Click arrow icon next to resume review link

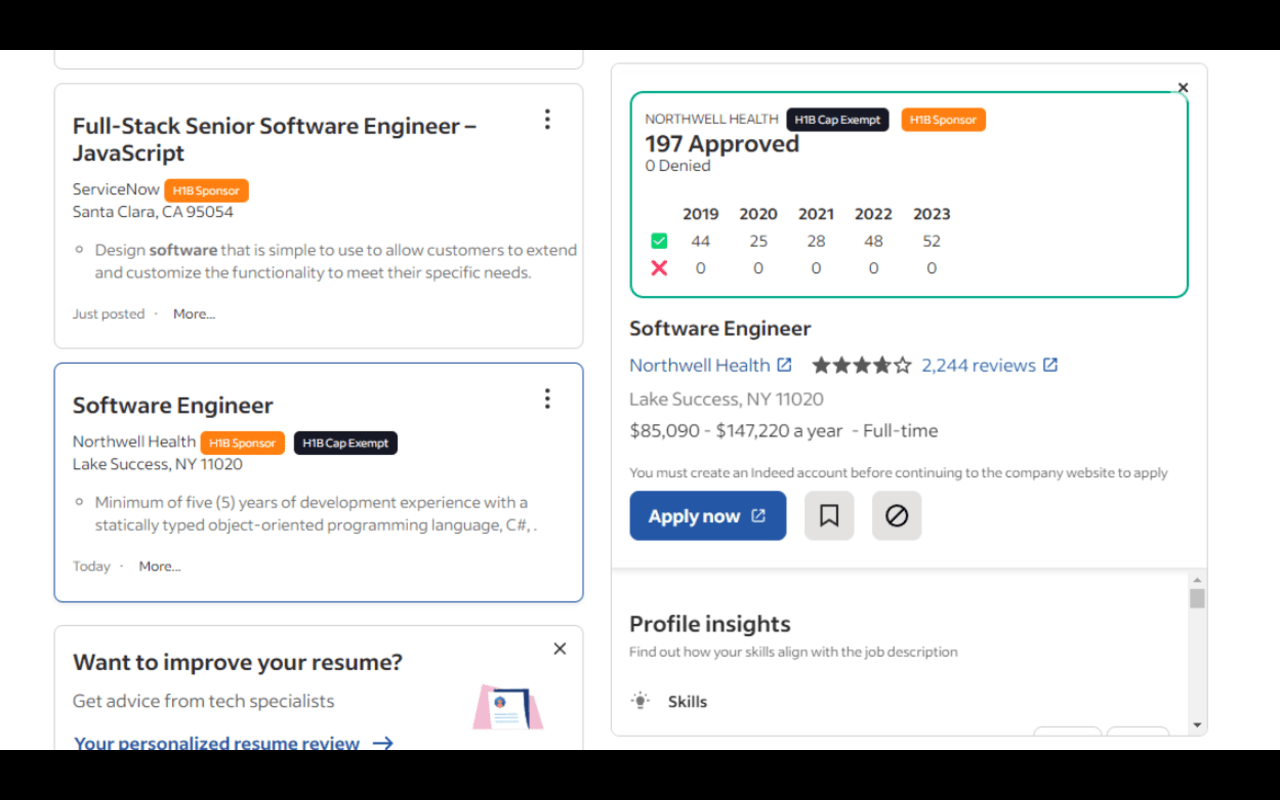382,743
